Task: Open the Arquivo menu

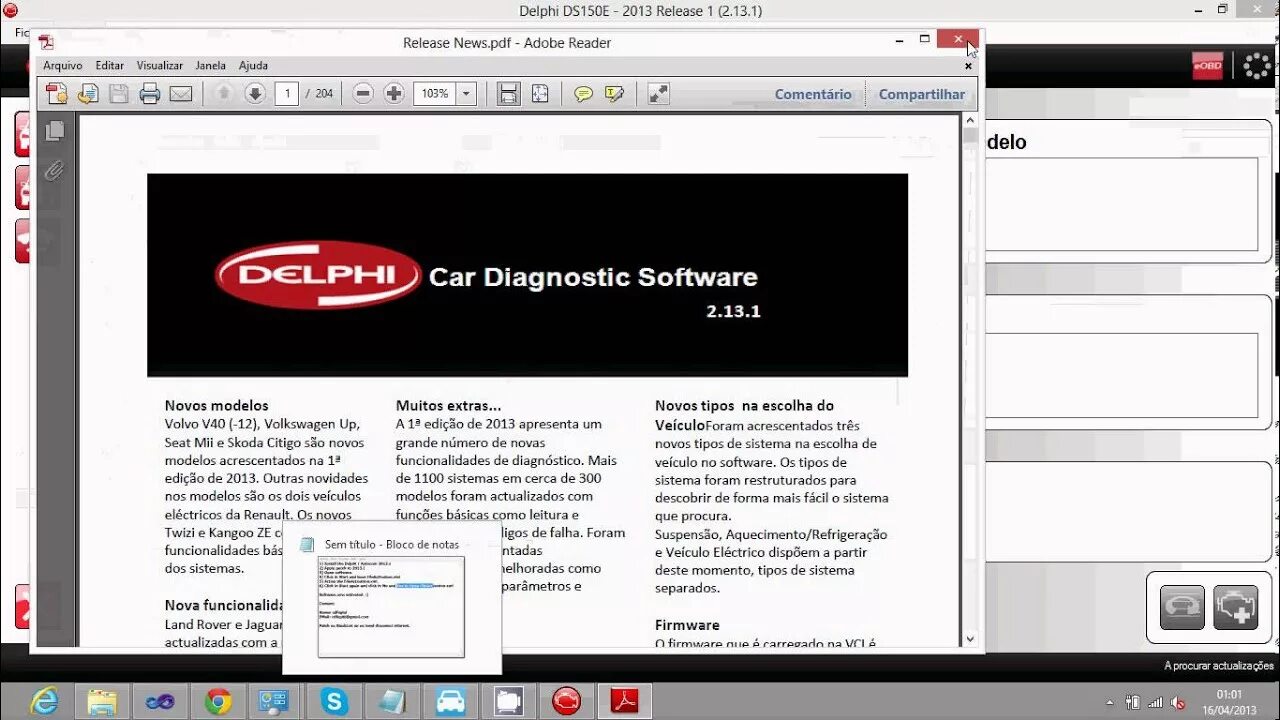Action: (x=63, y=65)
